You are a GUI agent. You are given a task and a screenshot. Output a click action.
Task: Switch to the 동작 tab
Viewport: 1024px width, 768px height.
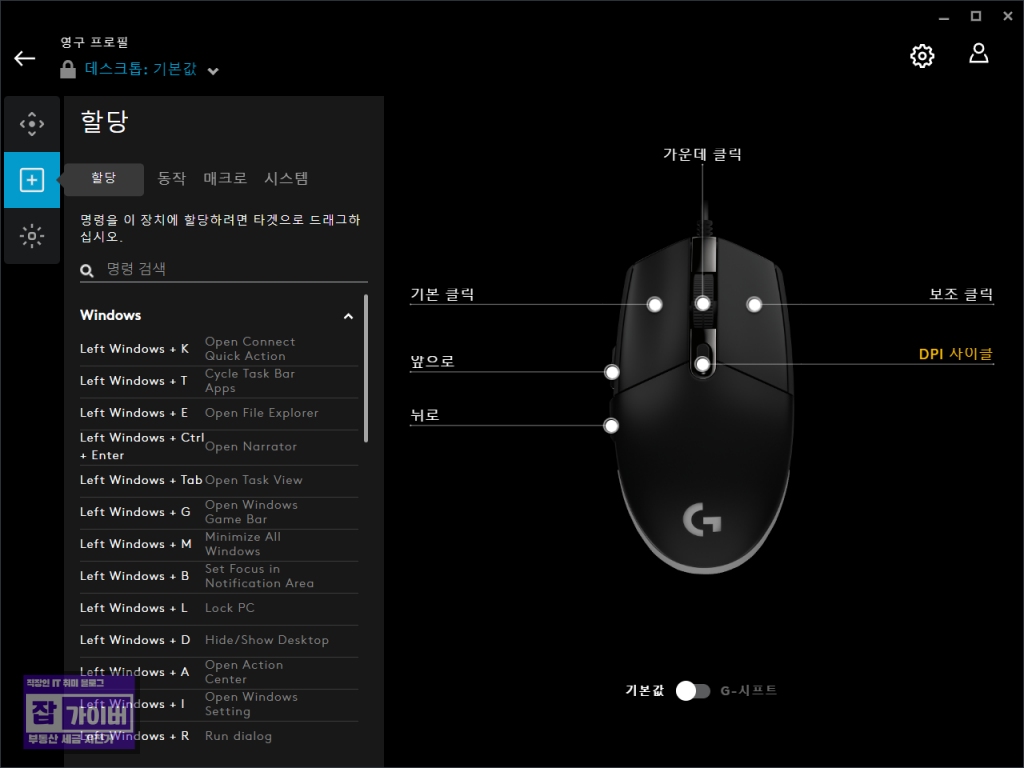point(172,178)
